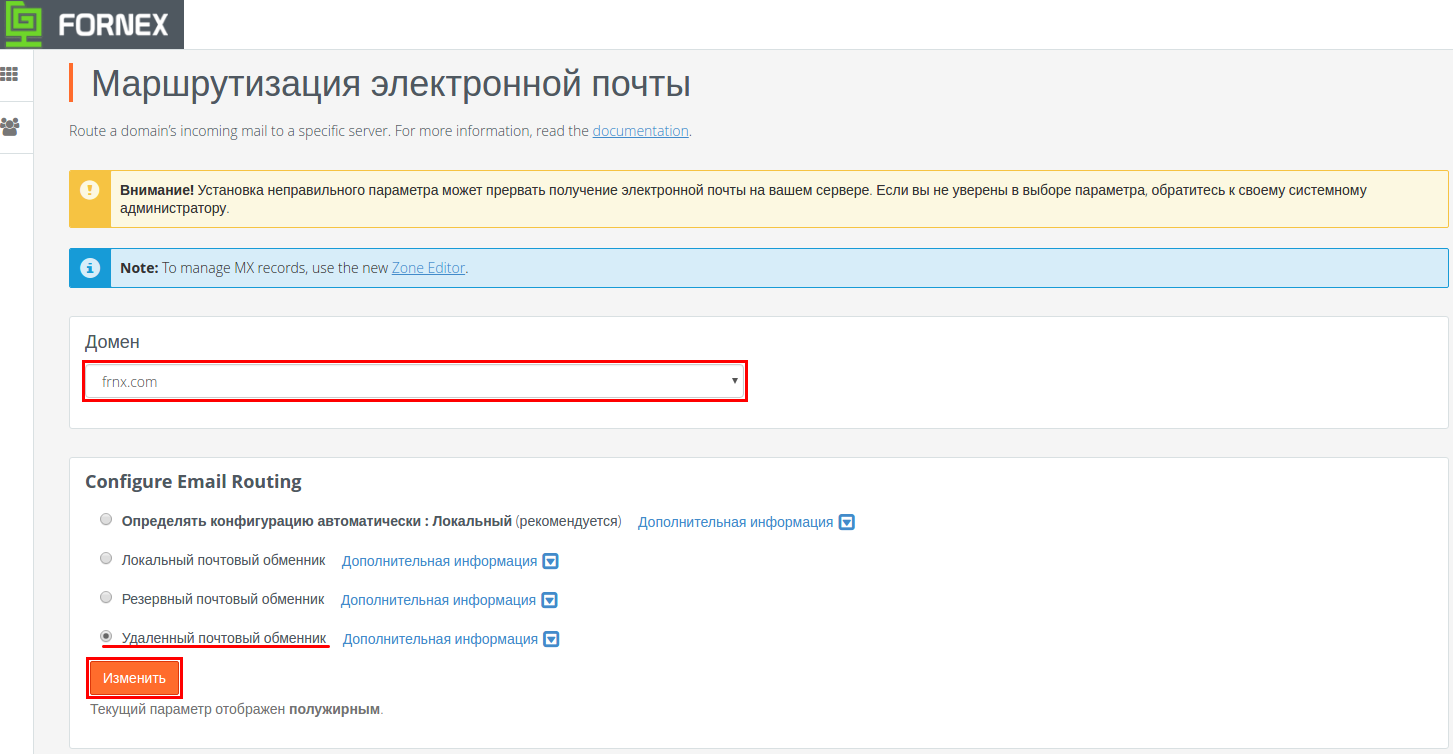1453x754 pixels.
Task: Click the Внимание! warning text
Action: tap(157, 189)
